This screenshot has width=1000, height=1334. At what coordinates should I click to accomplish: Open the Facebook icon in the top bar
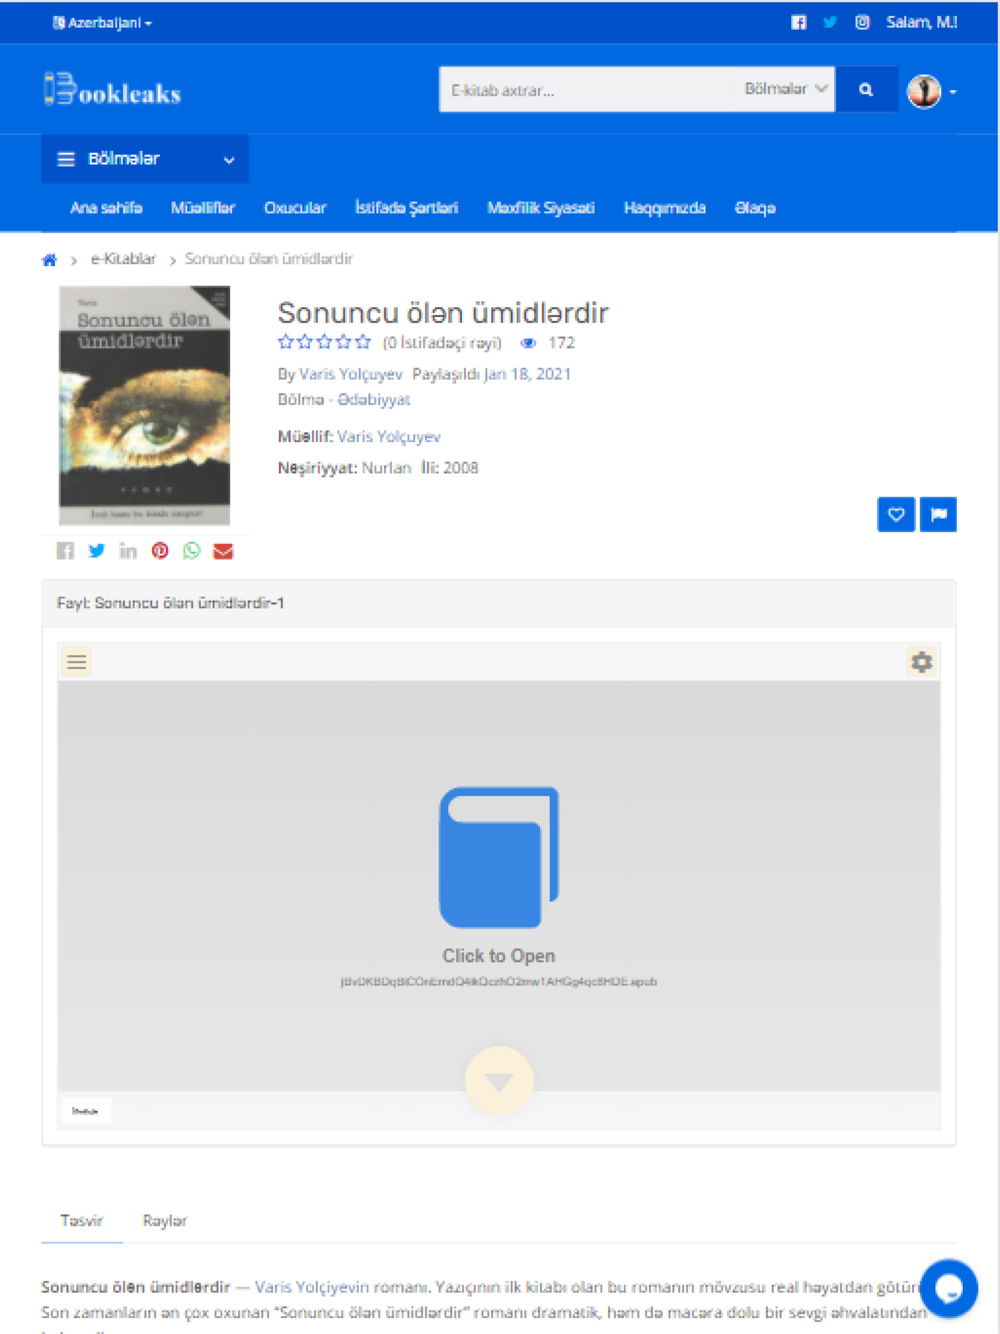[798, 22]
